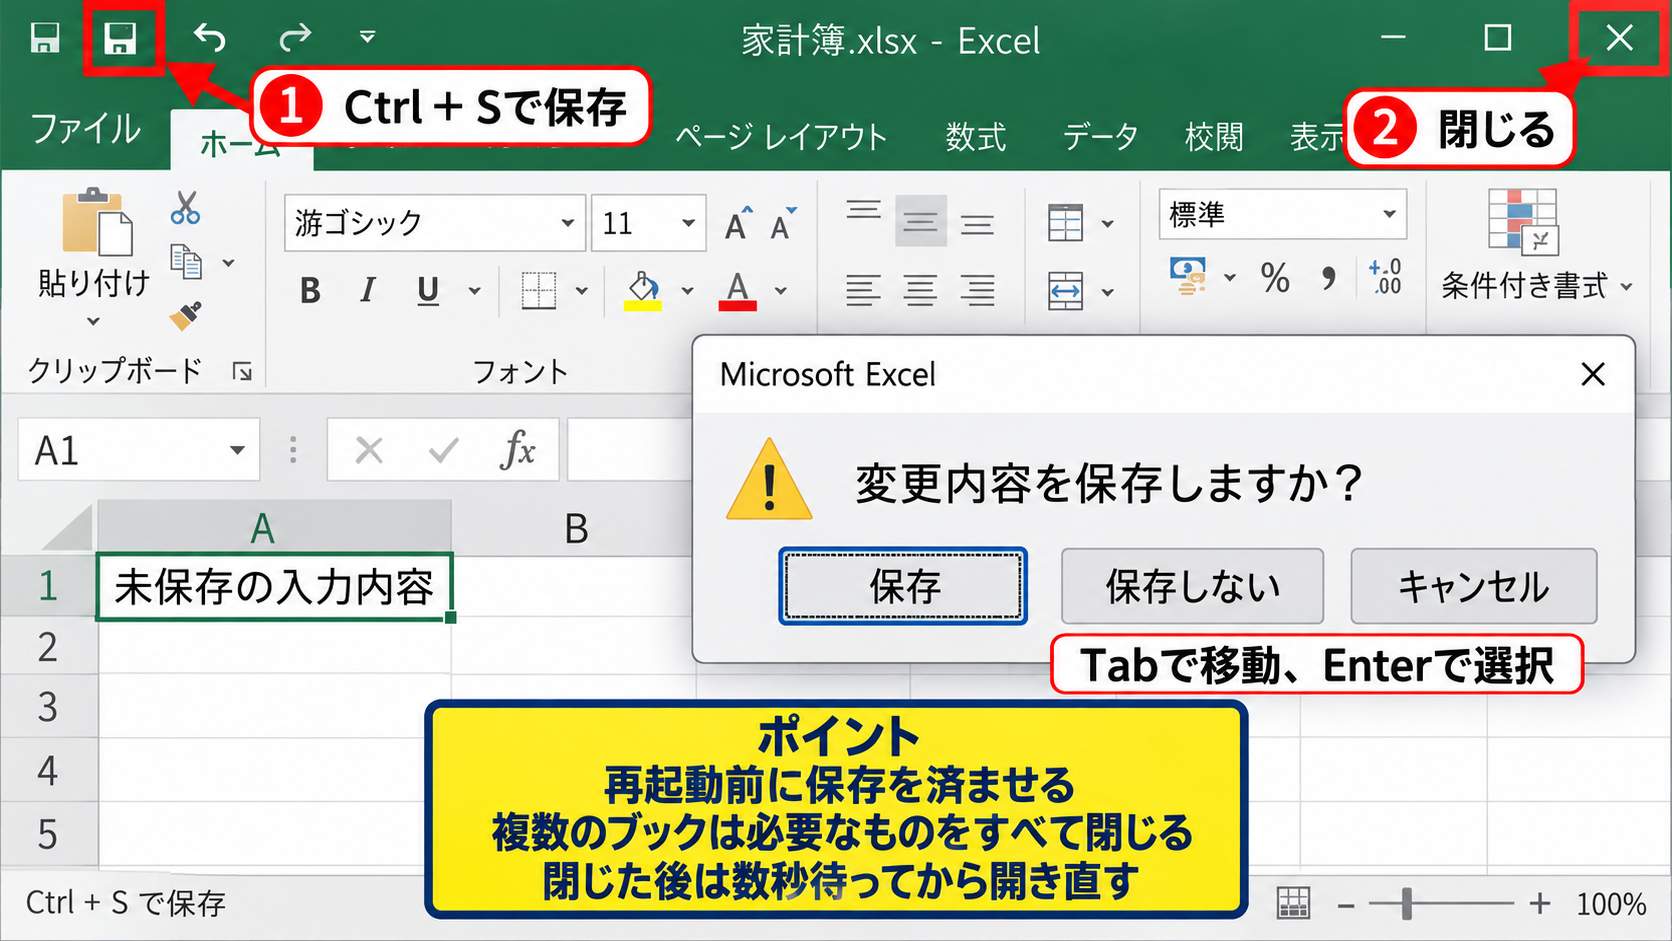Cancel formula entry with X icon
This screenshot has width=1672, height=941.
pyautogui.click(x=369, y=451)
